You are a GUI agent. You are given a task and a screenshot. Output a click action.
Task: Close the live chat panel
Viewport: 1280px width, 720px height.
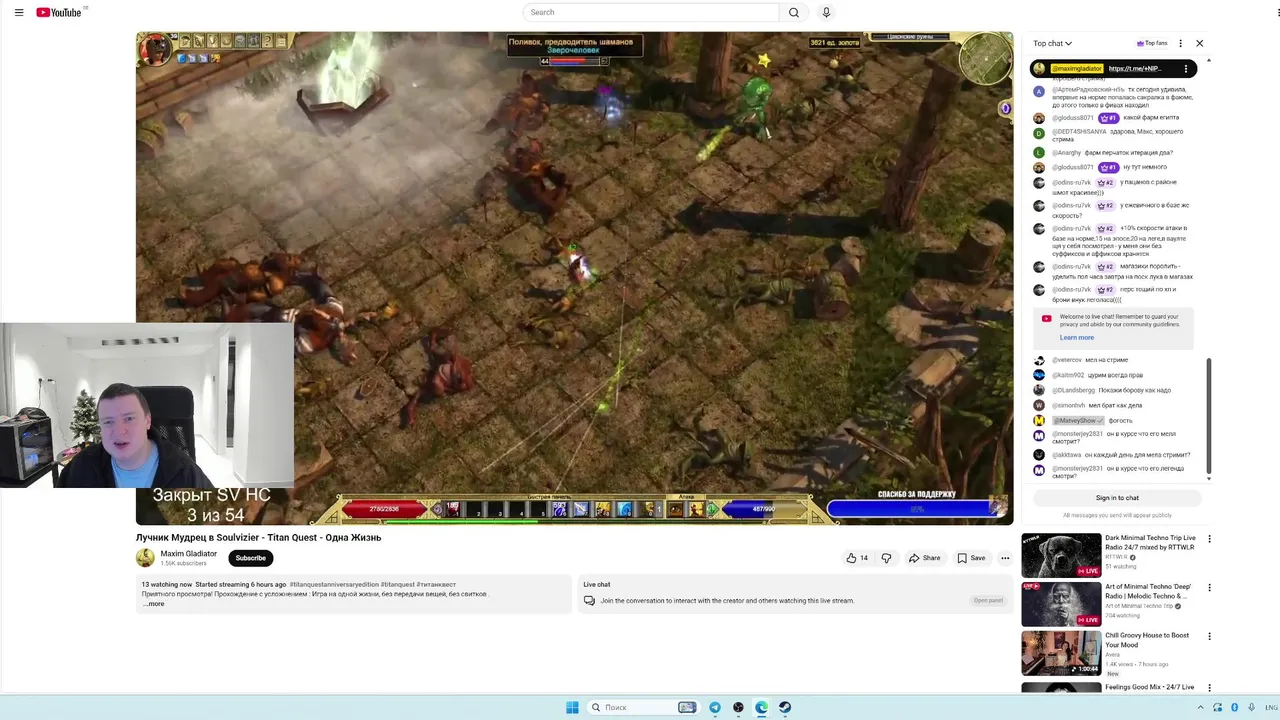1200,43
